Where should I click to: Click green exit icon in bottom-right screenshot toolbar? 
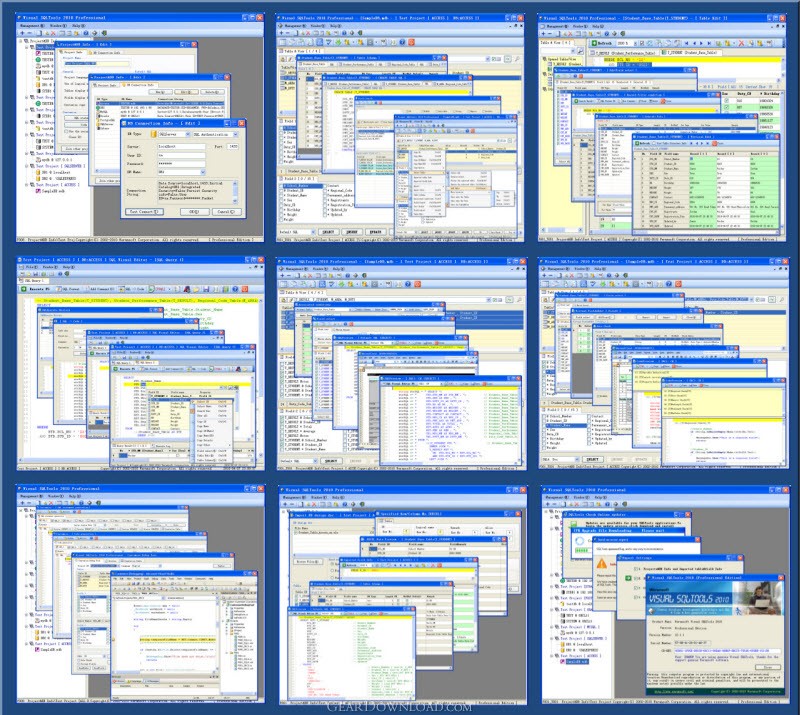coord(623,504)
